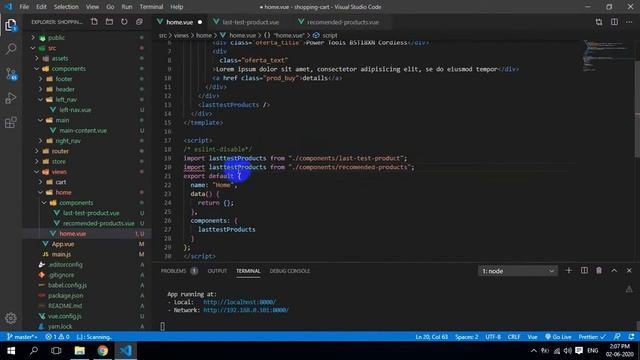Open the Go menu
640x360 pixels.
coord(110,7)
